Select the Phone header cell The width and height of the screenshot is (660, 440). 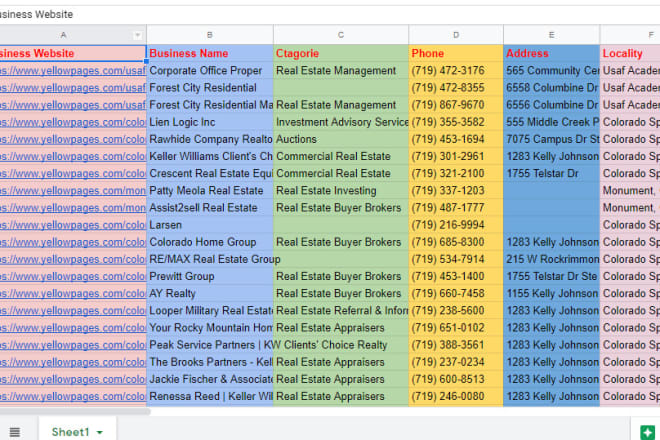(x=456, y=53)
